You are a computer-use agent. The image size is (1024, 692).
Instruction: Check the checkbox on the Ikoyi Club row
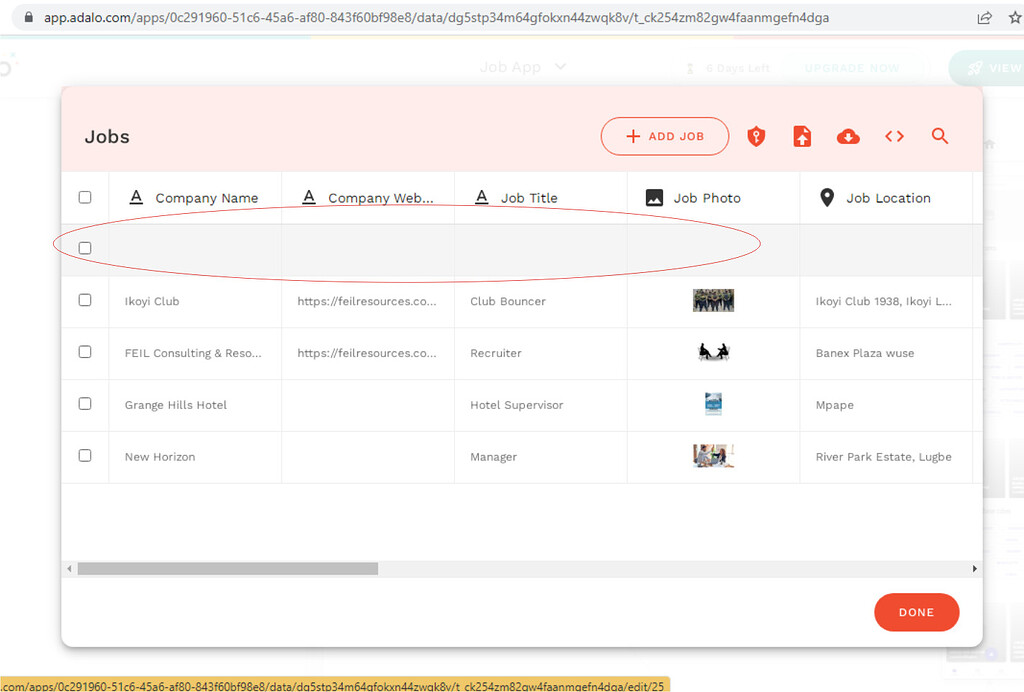[85, 301]
